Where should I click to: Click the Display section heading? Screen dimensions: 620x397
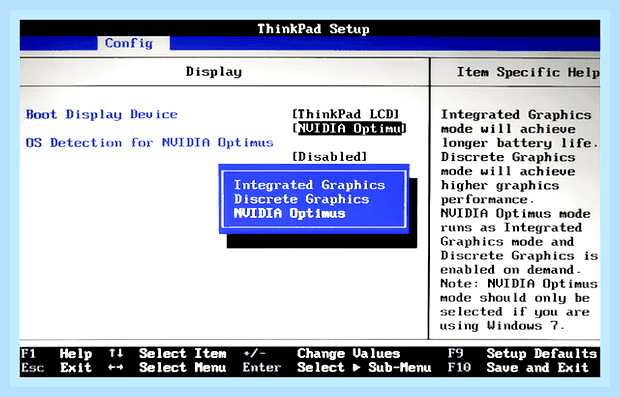click(214, 72)
